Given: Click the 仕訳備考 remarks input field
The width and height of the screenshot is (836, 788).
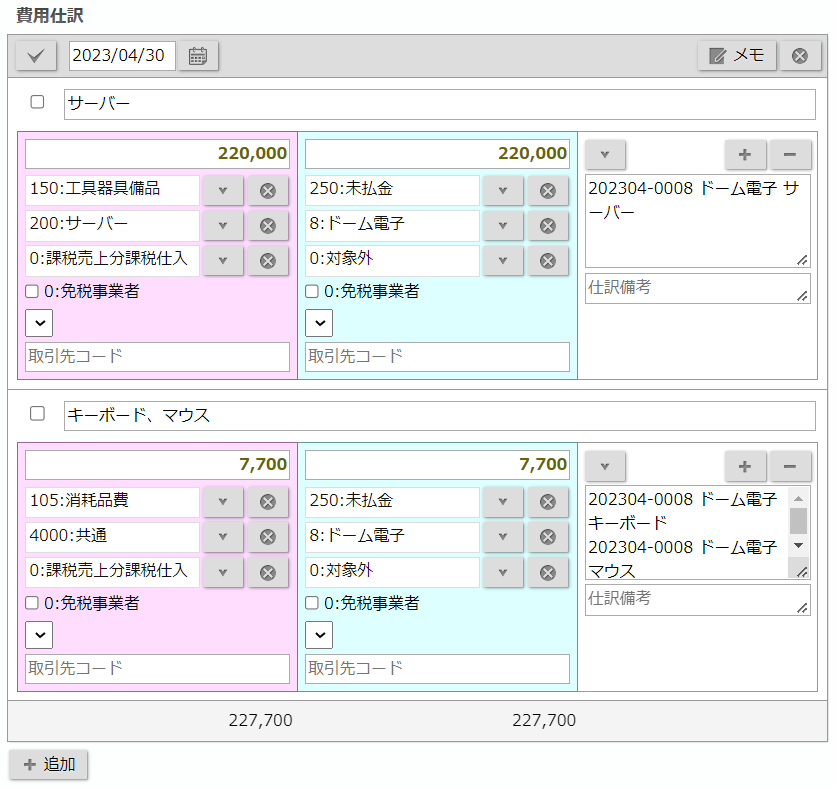Looking at the screenshot, I should [697, 288].
